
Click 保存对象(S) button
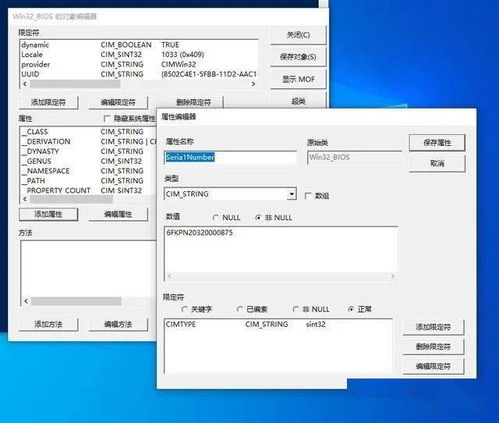pos(298,57)
